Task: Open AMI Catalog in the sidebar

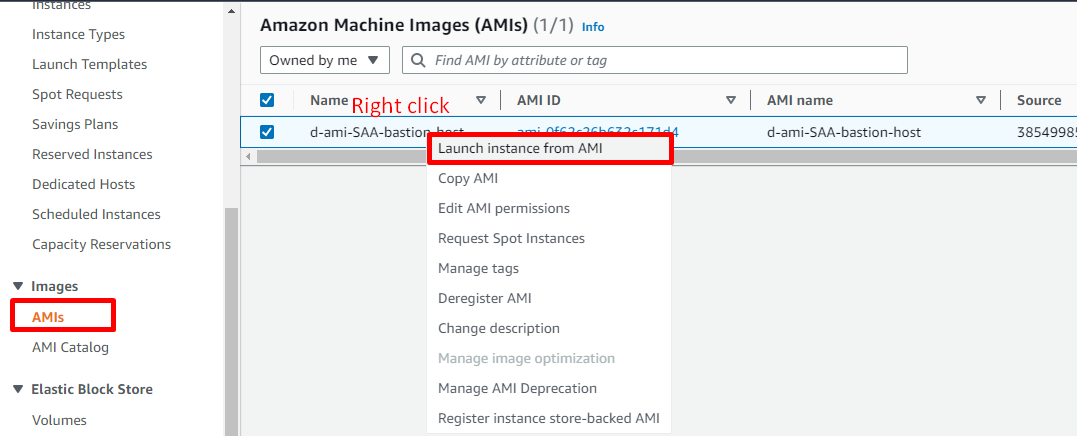Action: point(70,347)
